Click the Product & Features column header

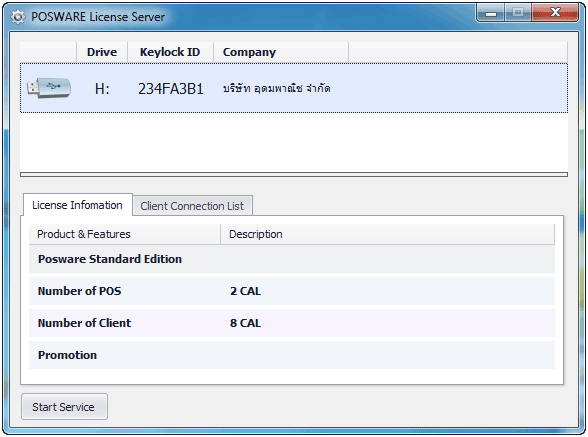click(x=124, y=234)
